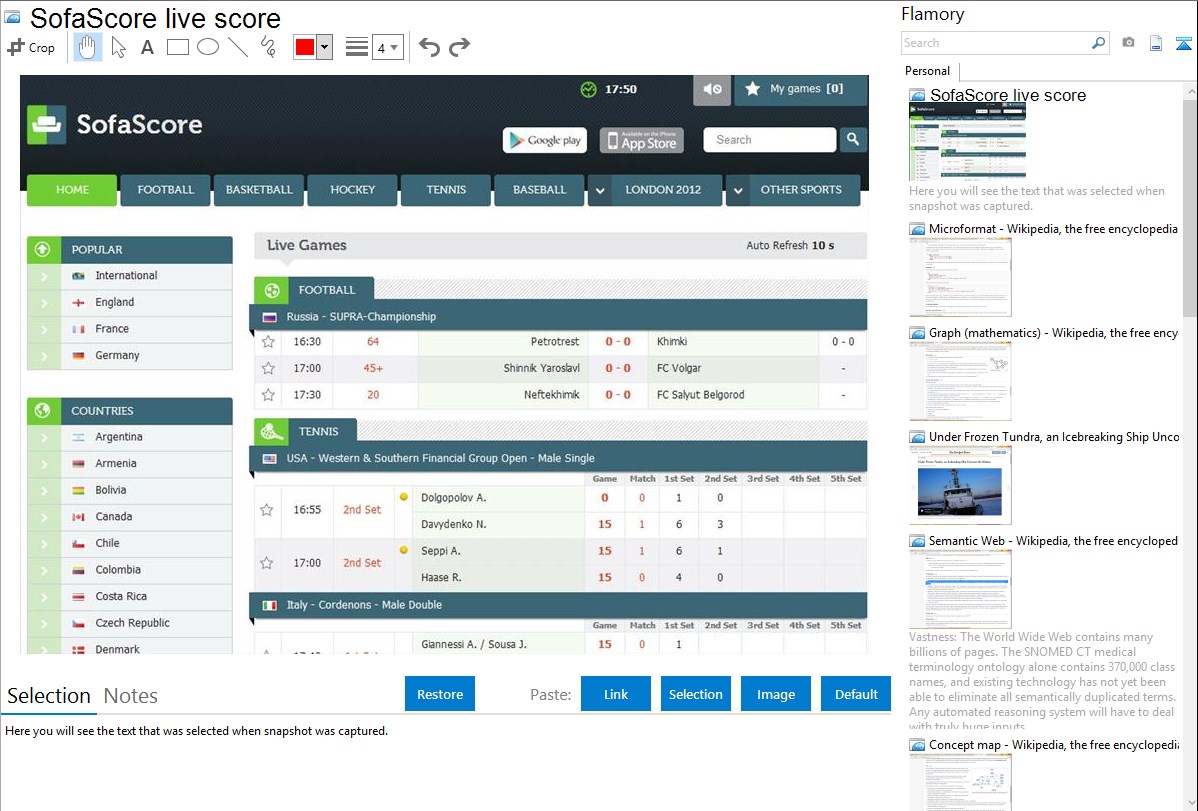Viewport: 1198px width, 811px height.
Task: Expand the England row chevron
Action: pyautogui.click(x=44, y=303)
